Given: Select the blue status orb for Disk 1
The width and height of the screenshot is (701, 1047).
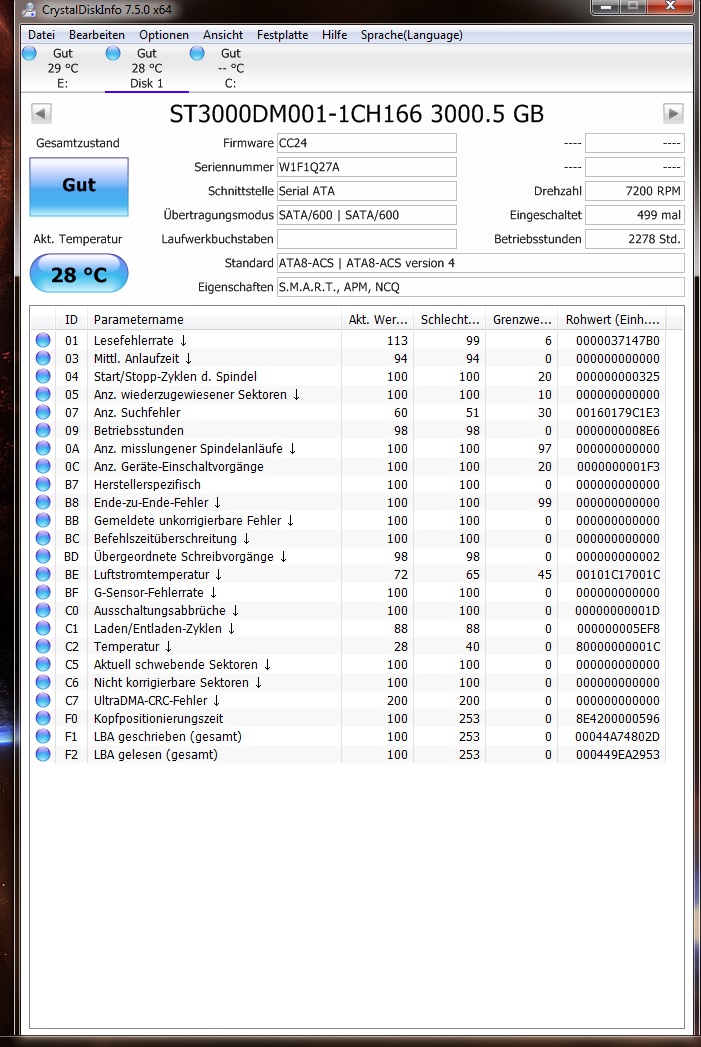Looking at the screenshot, I should coord(113,53).
